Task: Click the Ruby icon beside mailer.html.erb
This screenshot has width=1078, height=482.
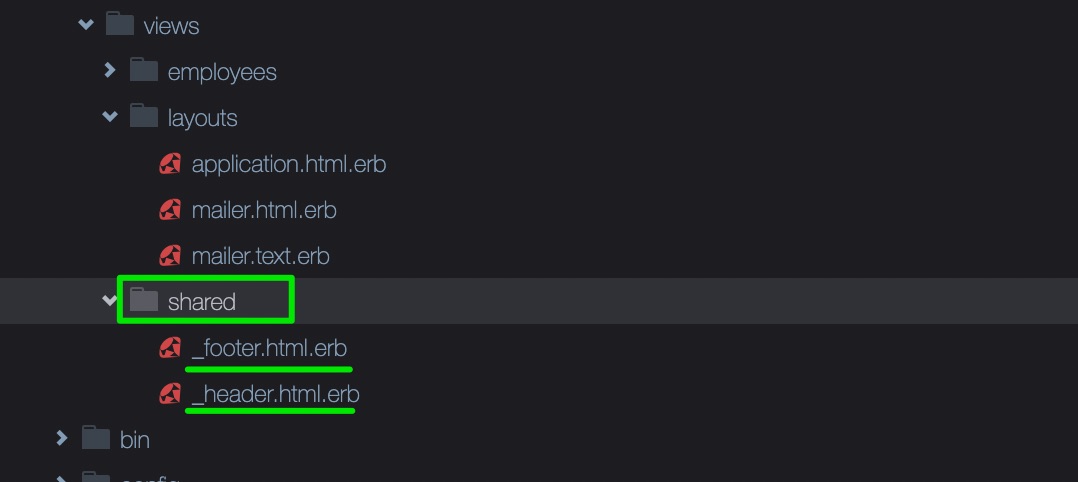Action: point(170,210)
